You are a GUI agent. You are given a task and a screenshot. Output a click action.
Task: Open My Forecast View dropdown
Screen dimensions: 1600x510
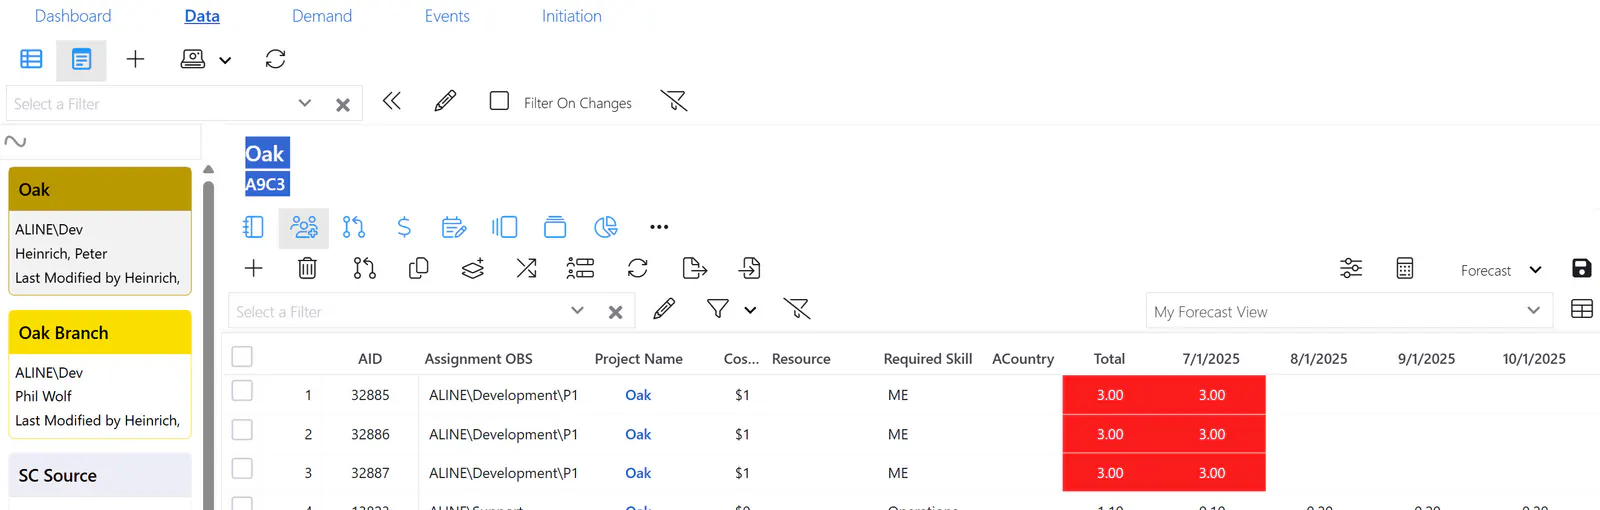coord(1349,311)
